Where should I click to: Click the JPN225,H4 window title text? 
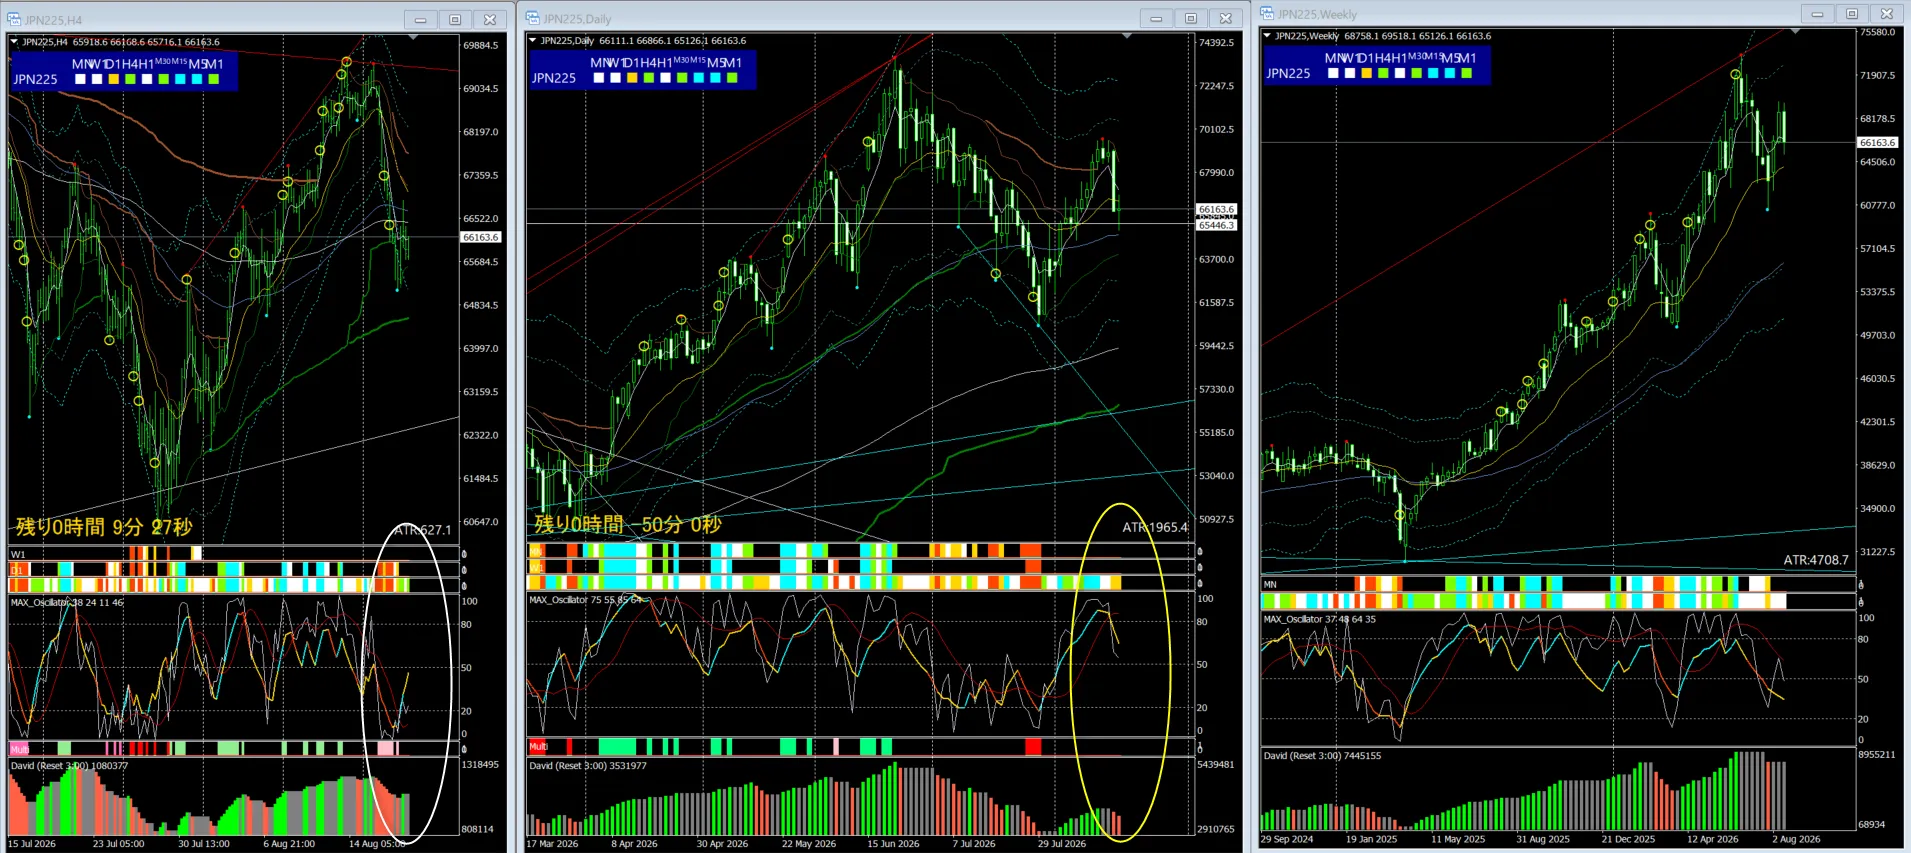pos(54,20)
